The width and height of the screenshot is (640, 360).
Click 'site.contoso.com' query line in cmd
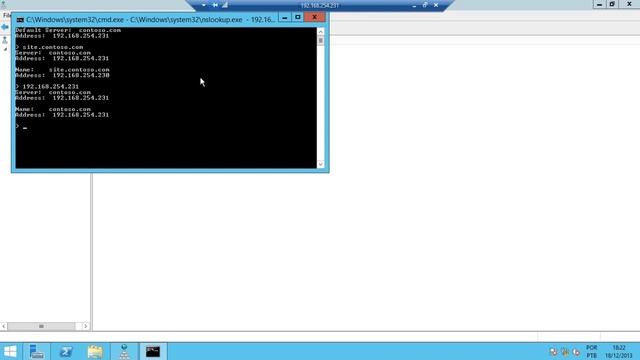(x=49, y=47)
